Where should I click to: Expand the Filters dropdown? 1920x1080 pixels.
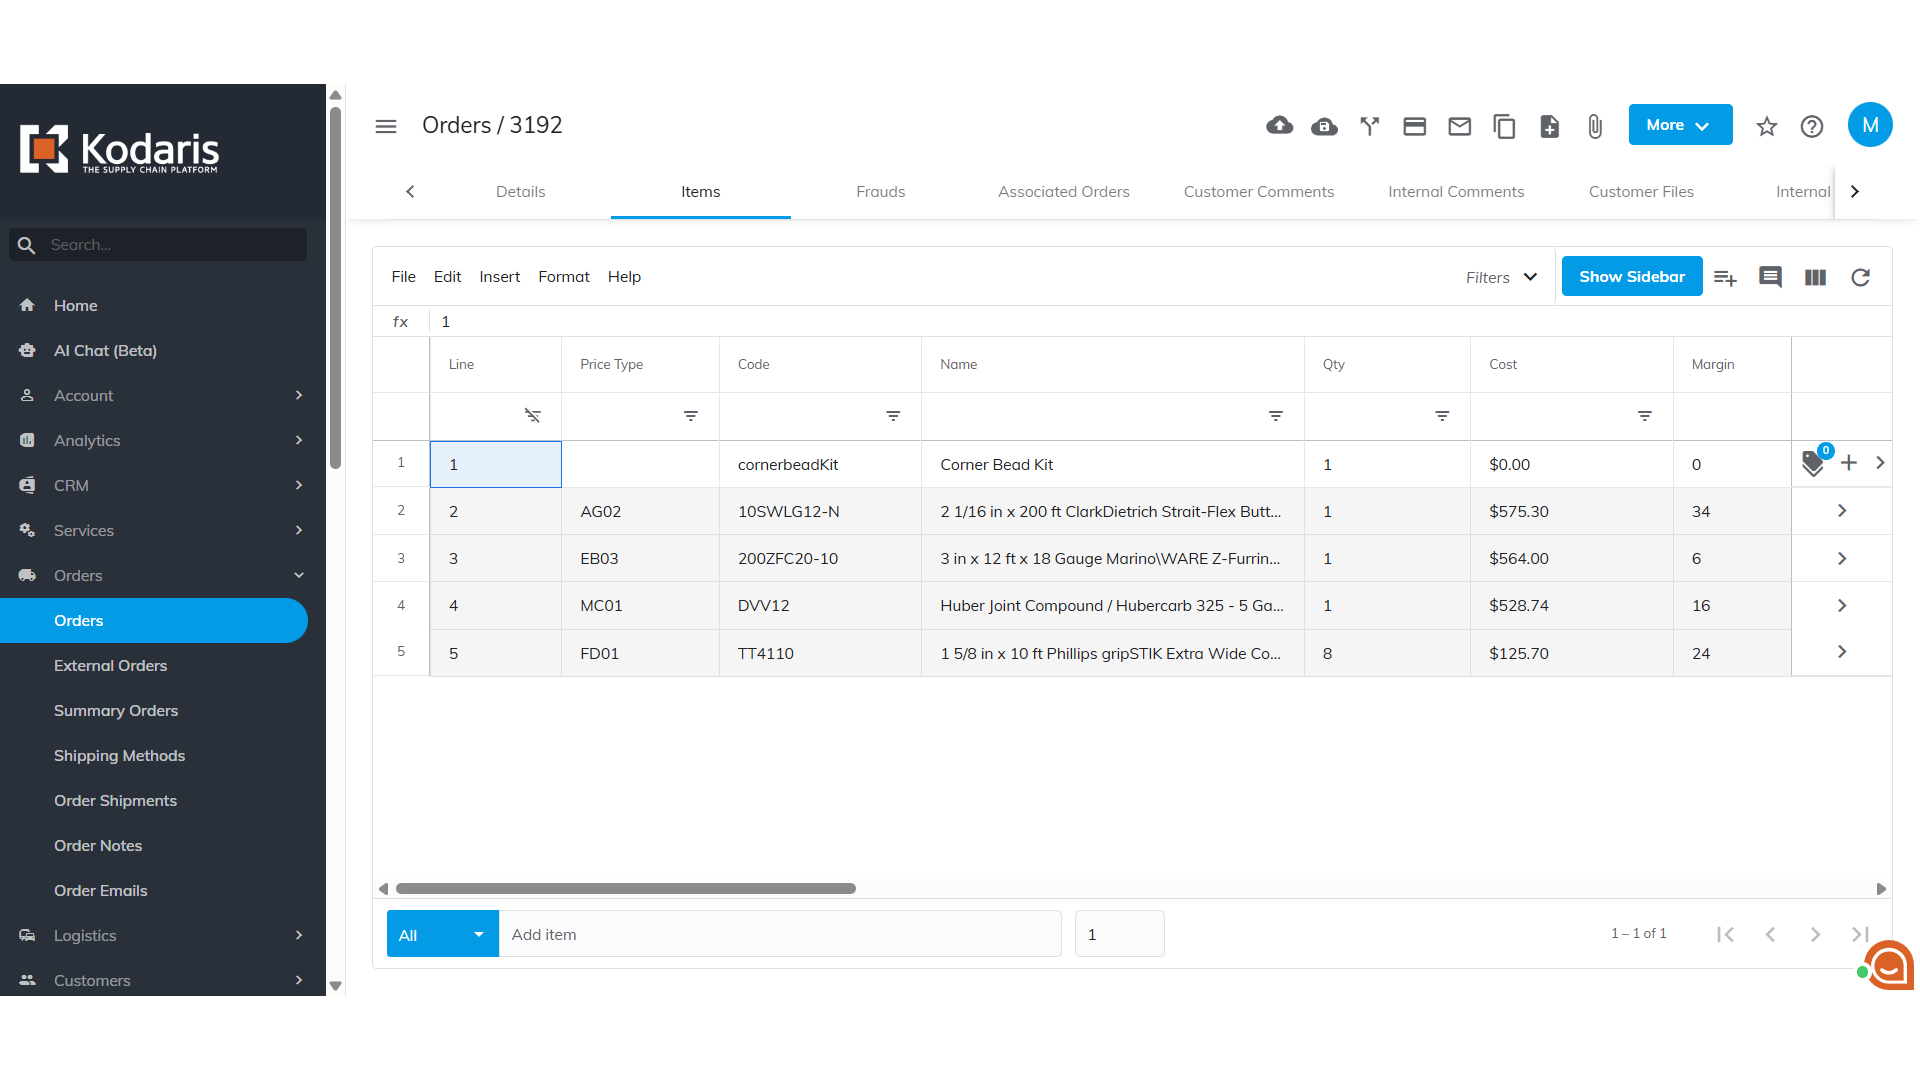click(1501, 277)
